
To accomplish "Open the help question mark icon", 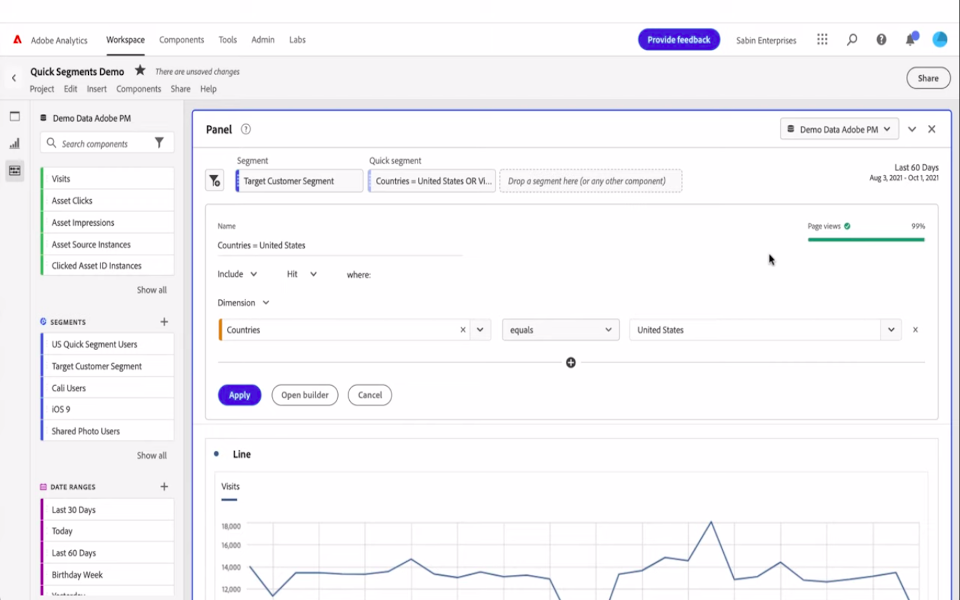I will 881,40.
